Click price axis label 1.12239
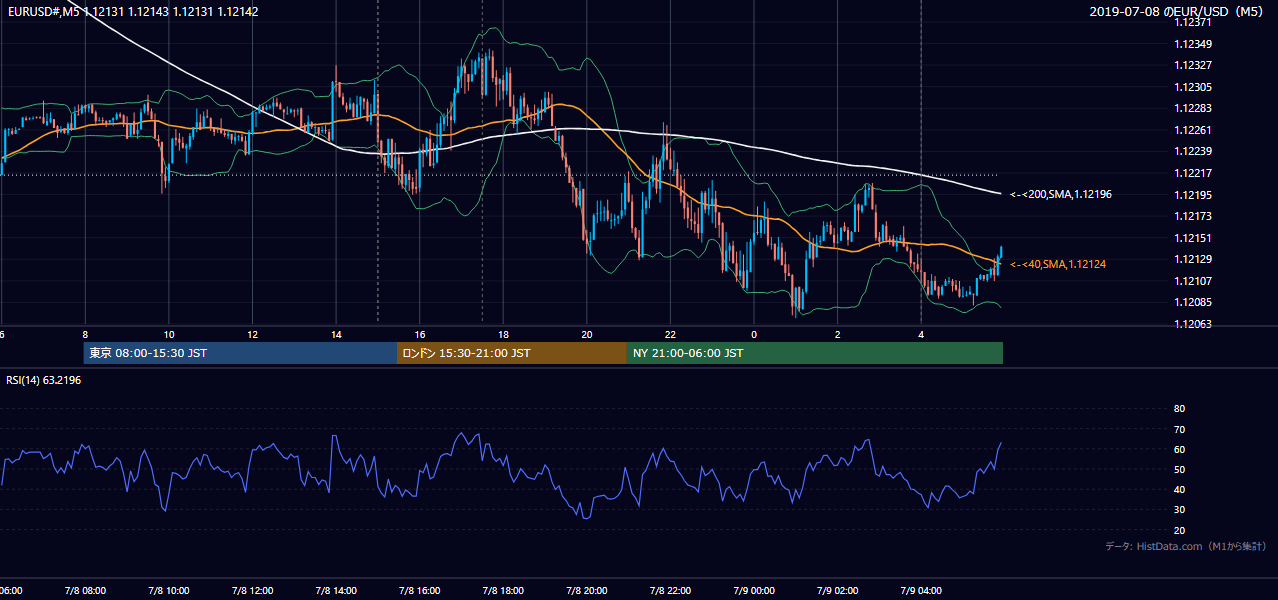 (x=1194, y=151)
